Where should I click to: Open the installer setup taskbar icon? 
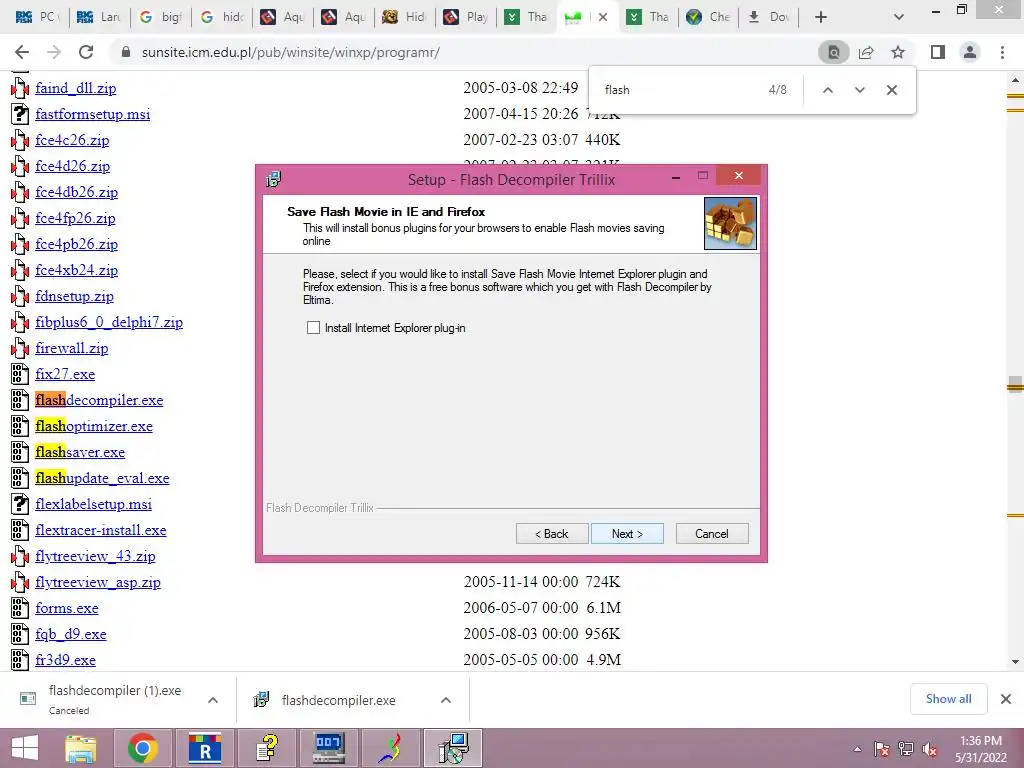453,748
